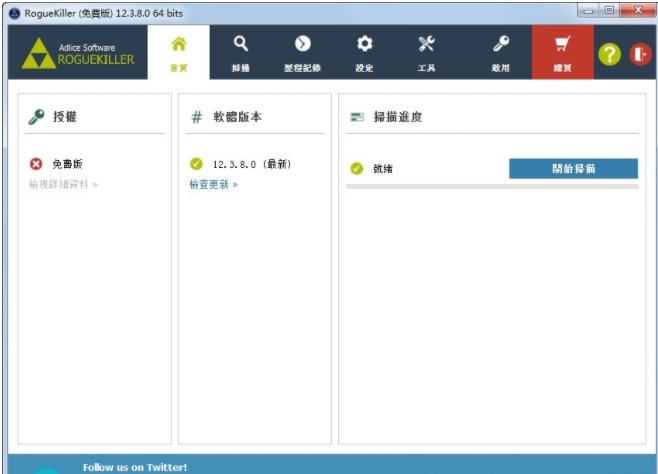The image size is (658, 474).
Task: Close the RogueKiller window
Action: [x=638, y=10]
